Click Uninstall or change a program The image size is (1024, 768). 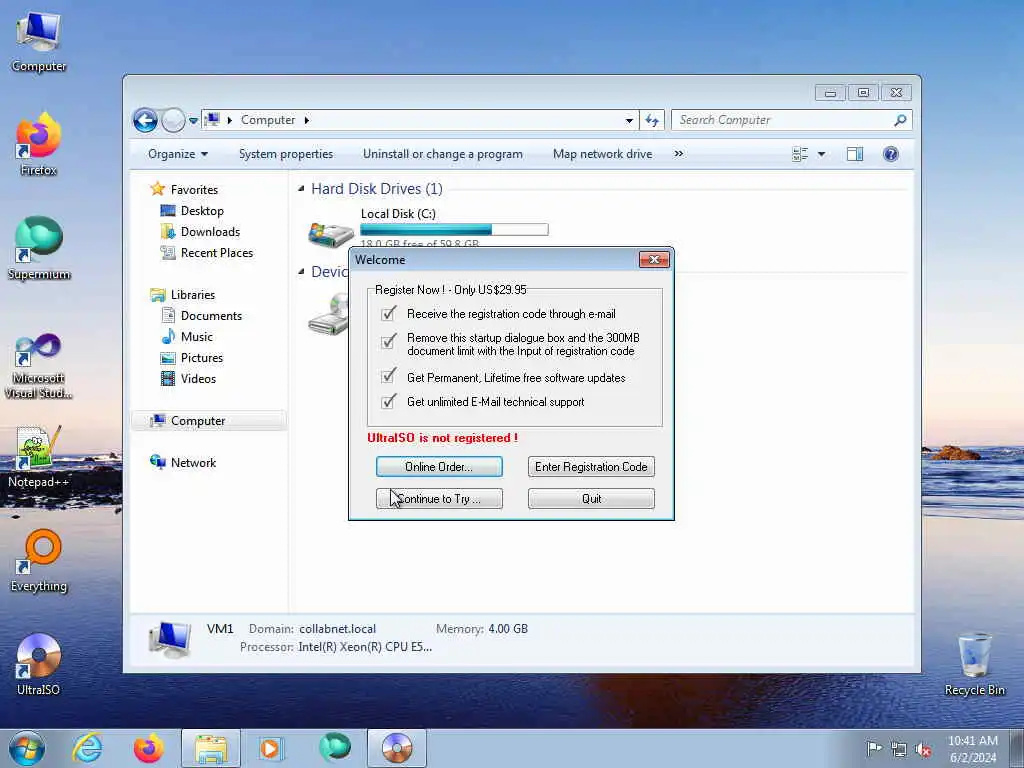point(443,154)
